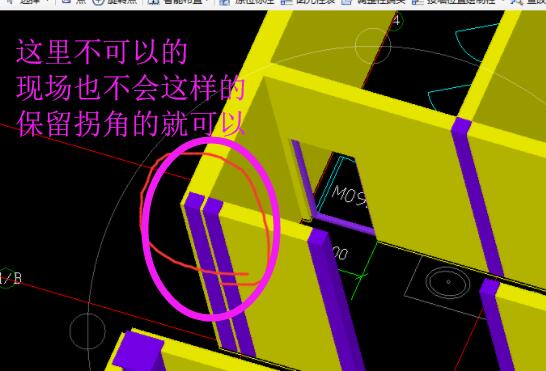Activate the 旋转点 rotate-point tool
The width and height of the screenshot is (546, 371).
114,2
